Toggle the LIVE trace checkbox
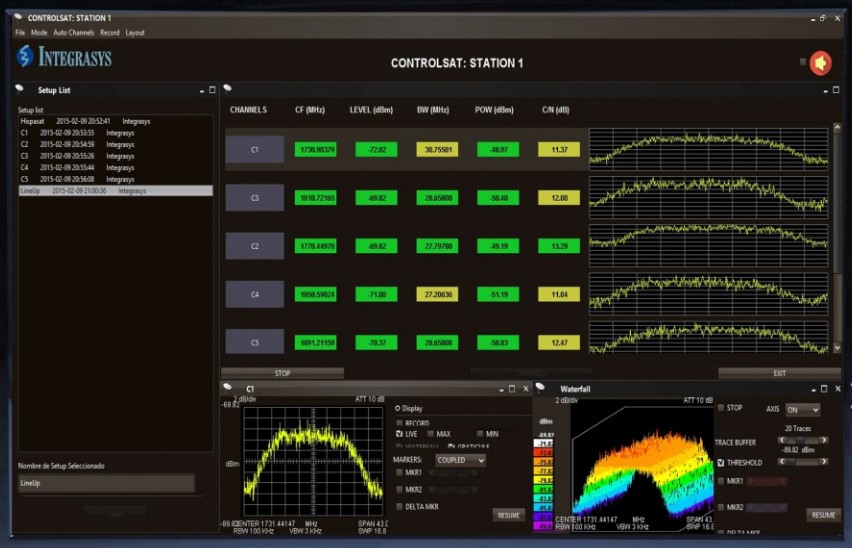 (x=399, y=433)
